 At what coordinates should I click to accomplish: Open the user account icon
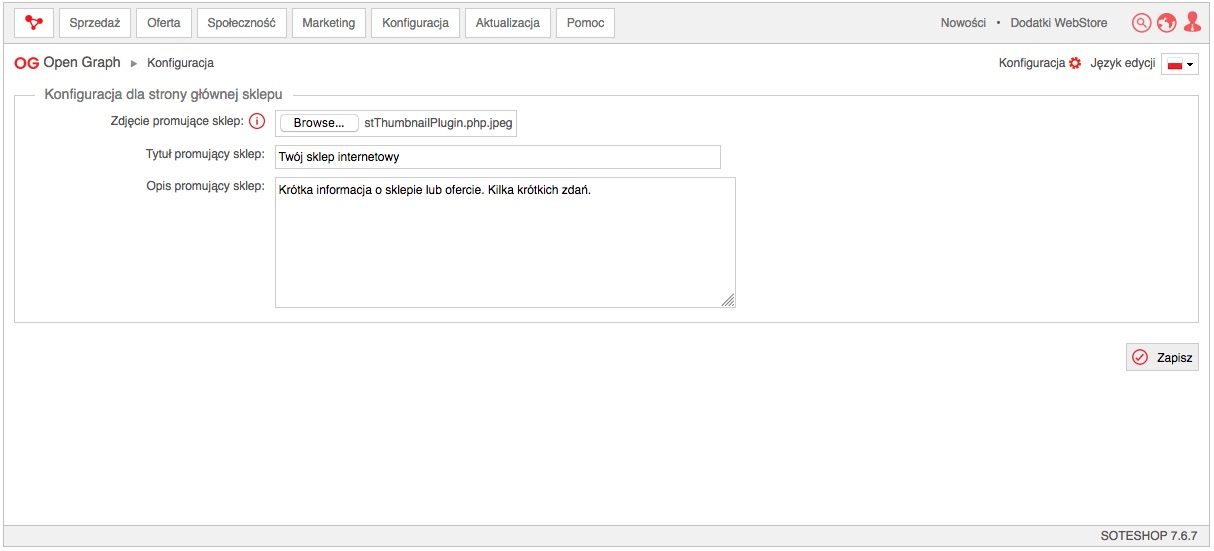click(1191, 22)
